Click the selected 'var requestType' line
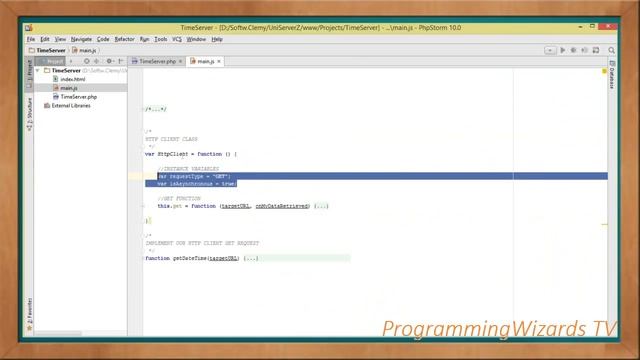The width and height of the screenshot is (640, 360). 194,176
